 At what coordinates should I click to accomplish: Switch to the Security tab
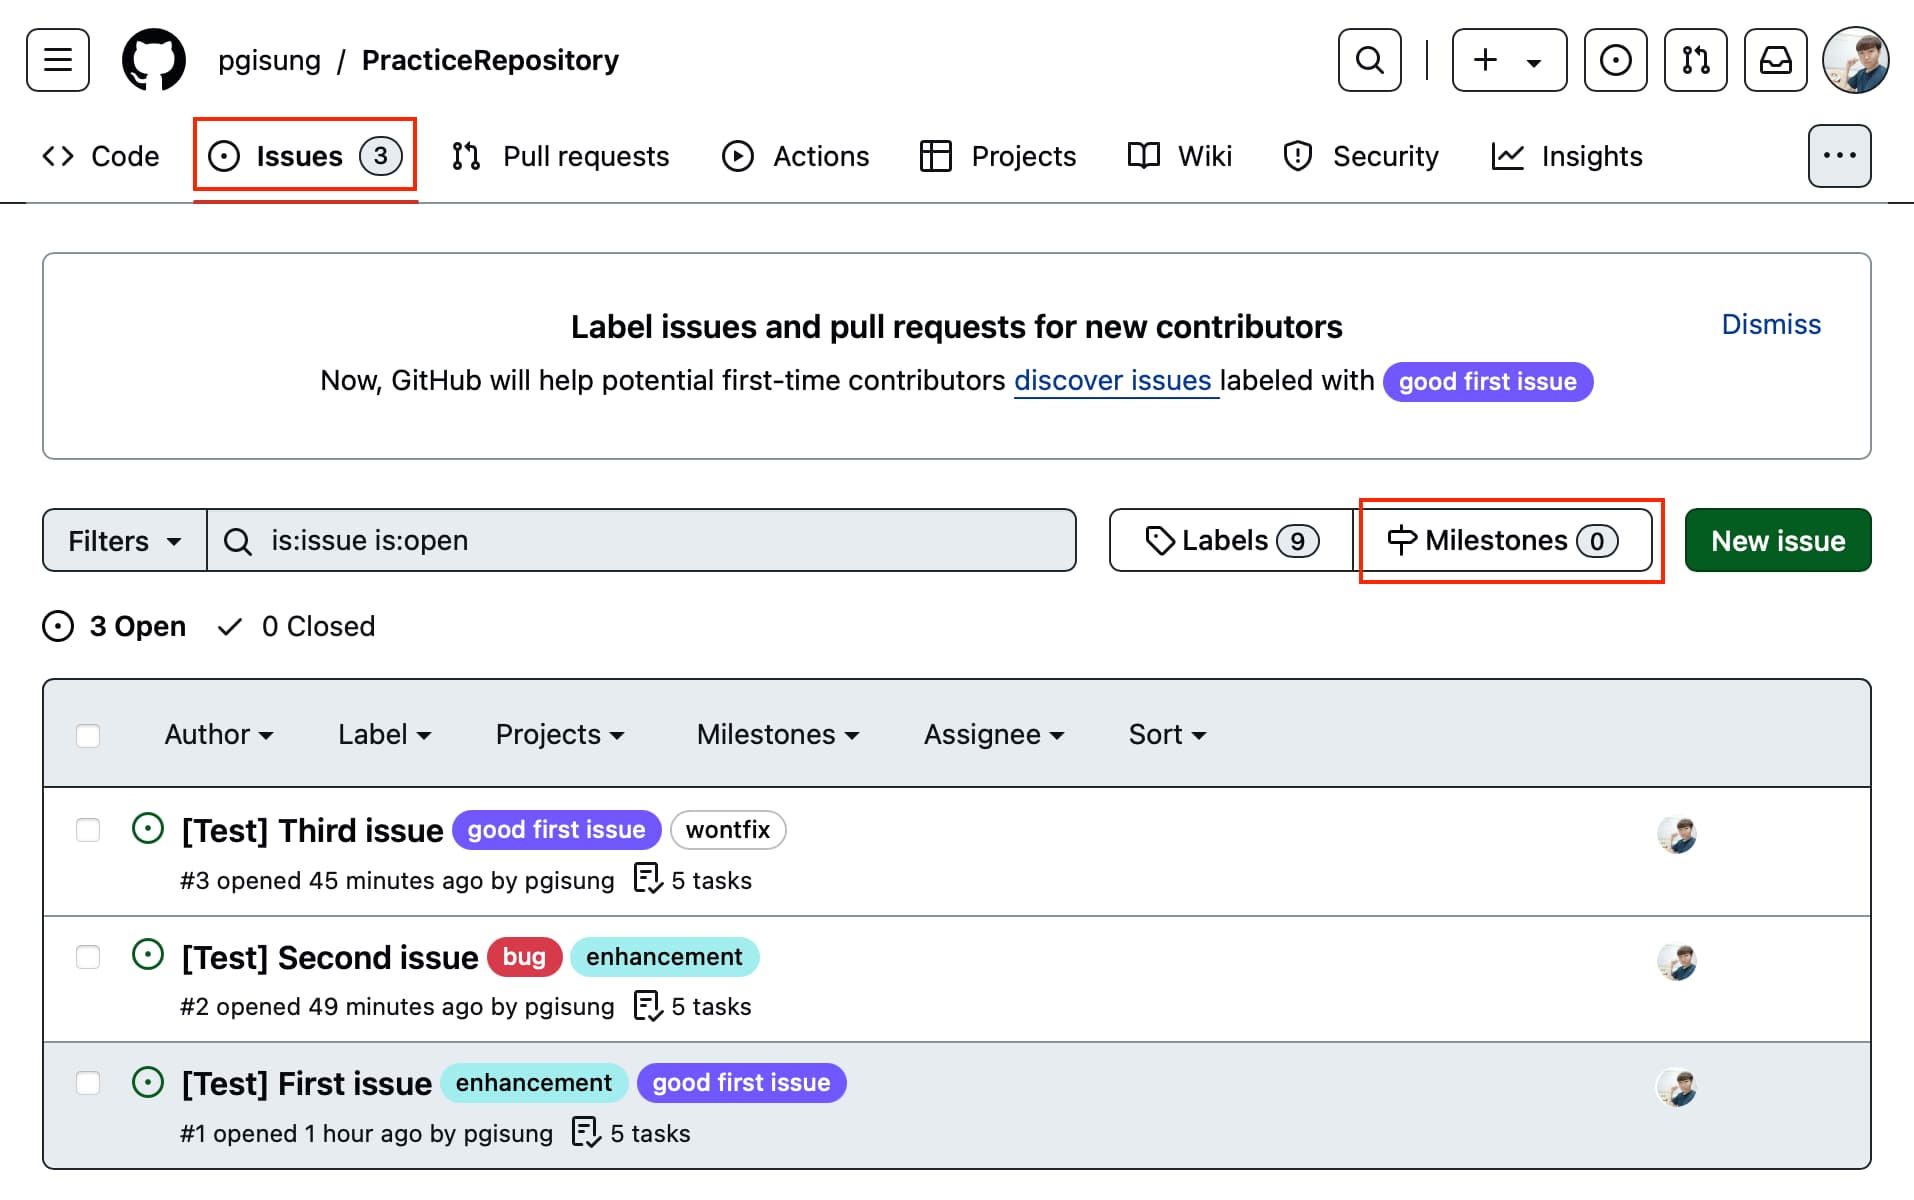click(1361, 156)
